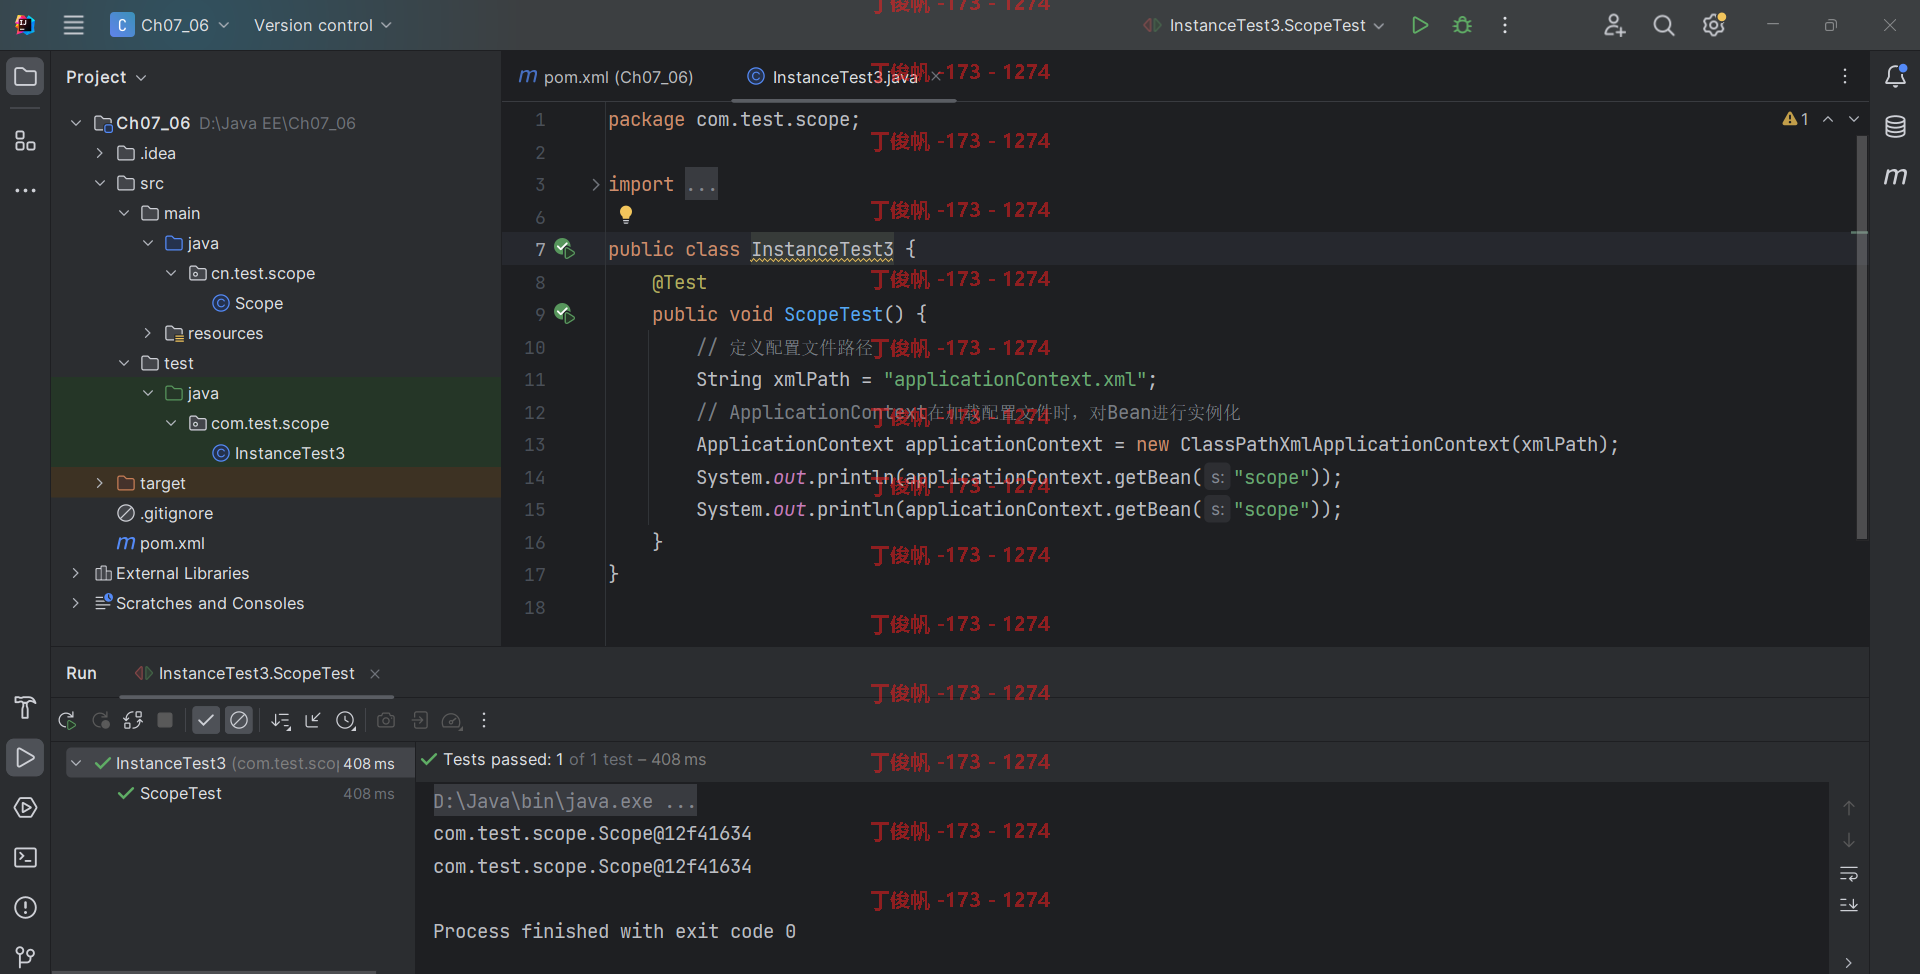Collapse the src folder
Screen dimensions: 1920x974
[x=100, y=183]
